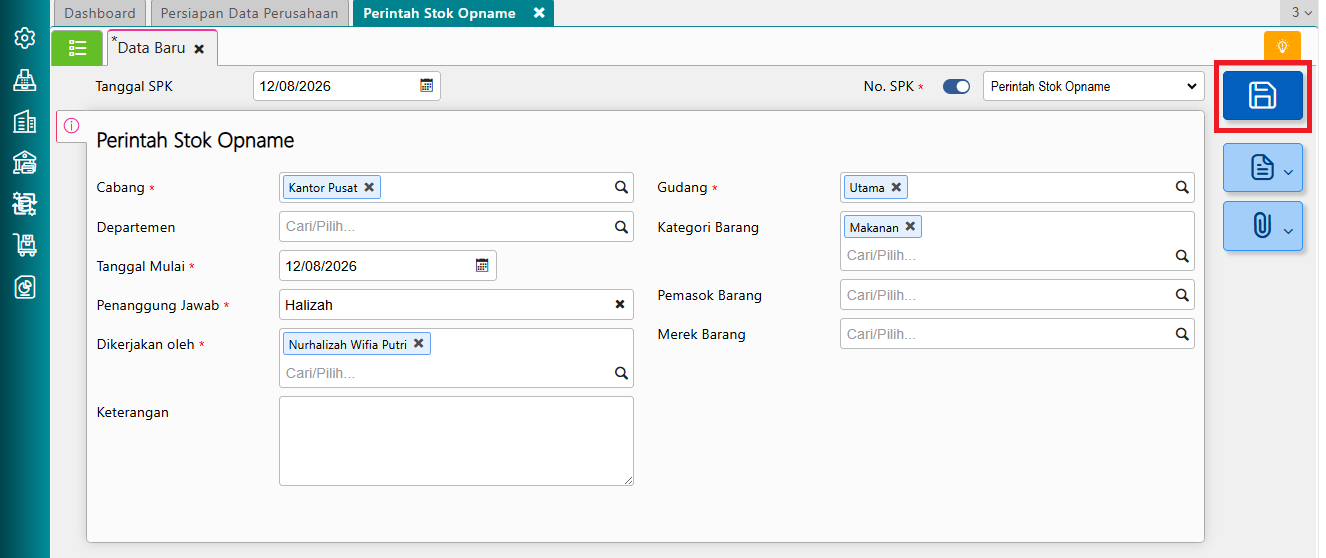
Task: Remove the Makanan category tag
Action: pyautogui.click(x=910, y=227)
